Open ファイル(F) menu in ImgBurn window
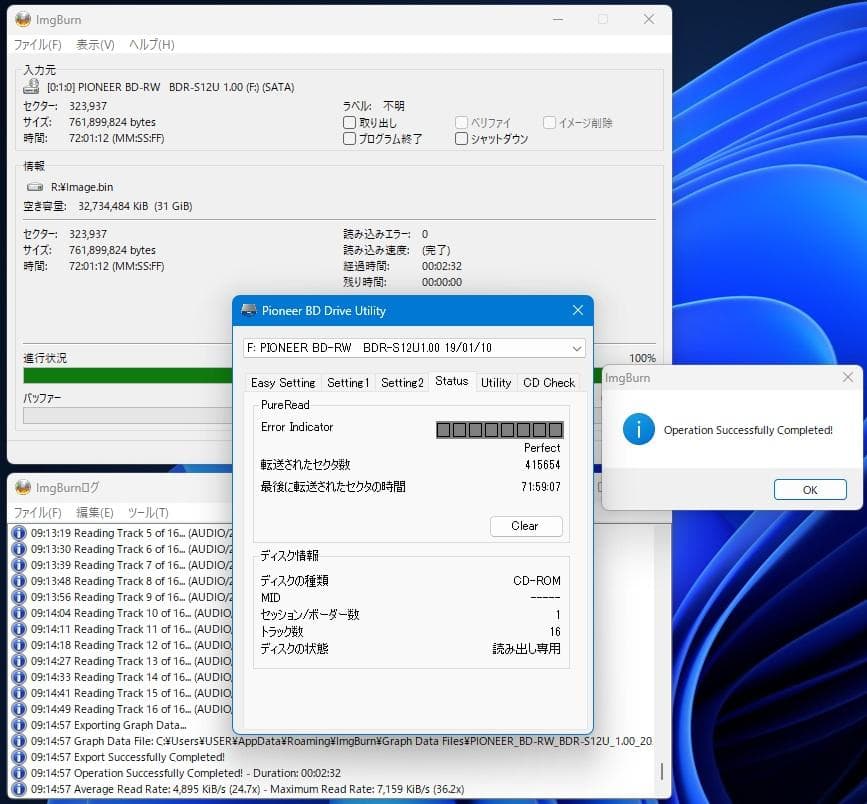 tap(38, 45)
